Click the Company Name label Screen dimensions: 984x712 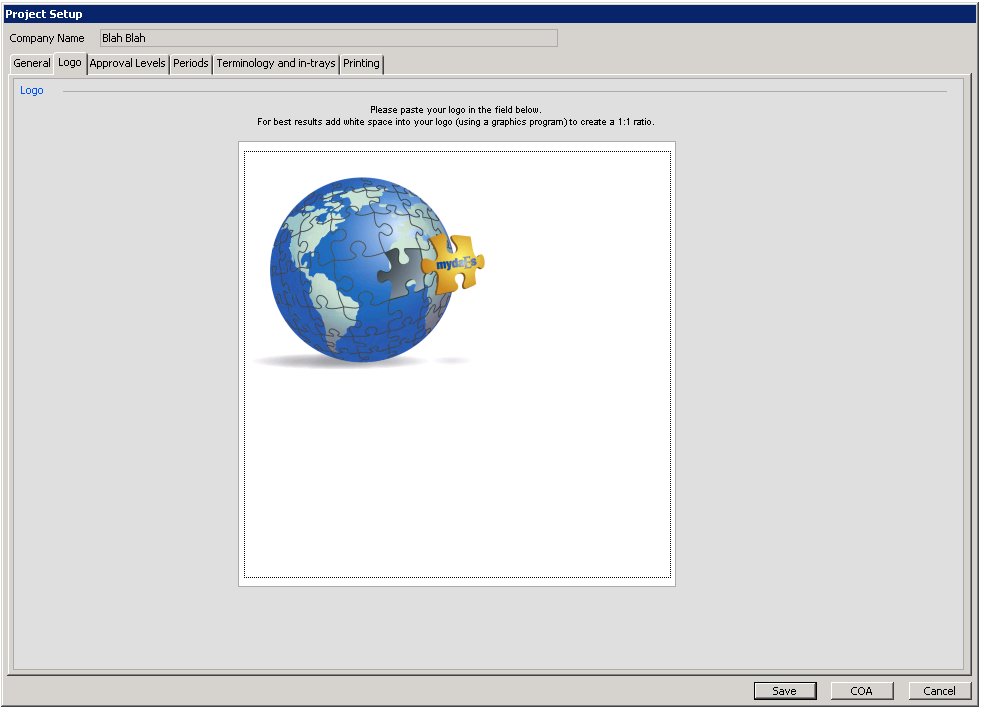click(47, 38)
